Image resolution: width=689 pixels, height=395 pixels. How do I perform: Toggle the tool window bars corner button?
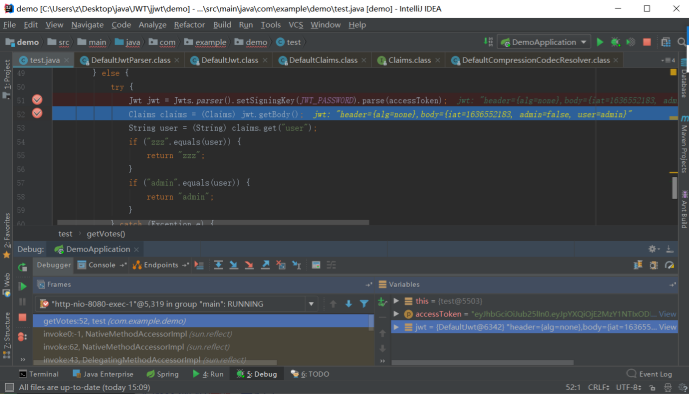coord(9,387)
